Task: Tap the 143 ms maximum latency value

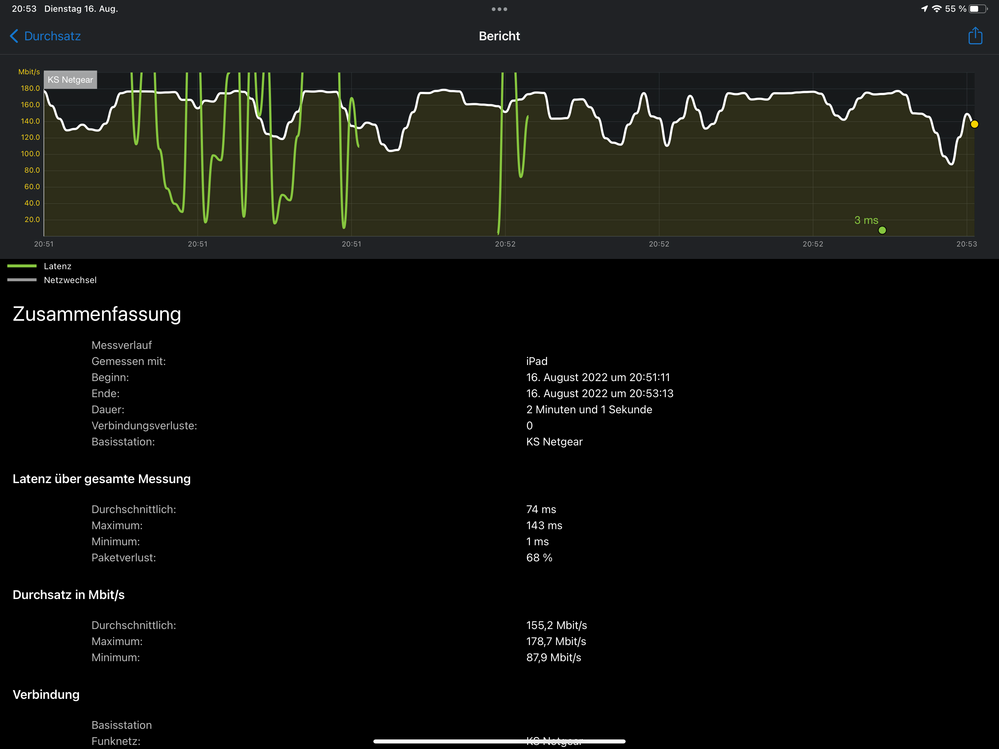Action: point(544,526)
